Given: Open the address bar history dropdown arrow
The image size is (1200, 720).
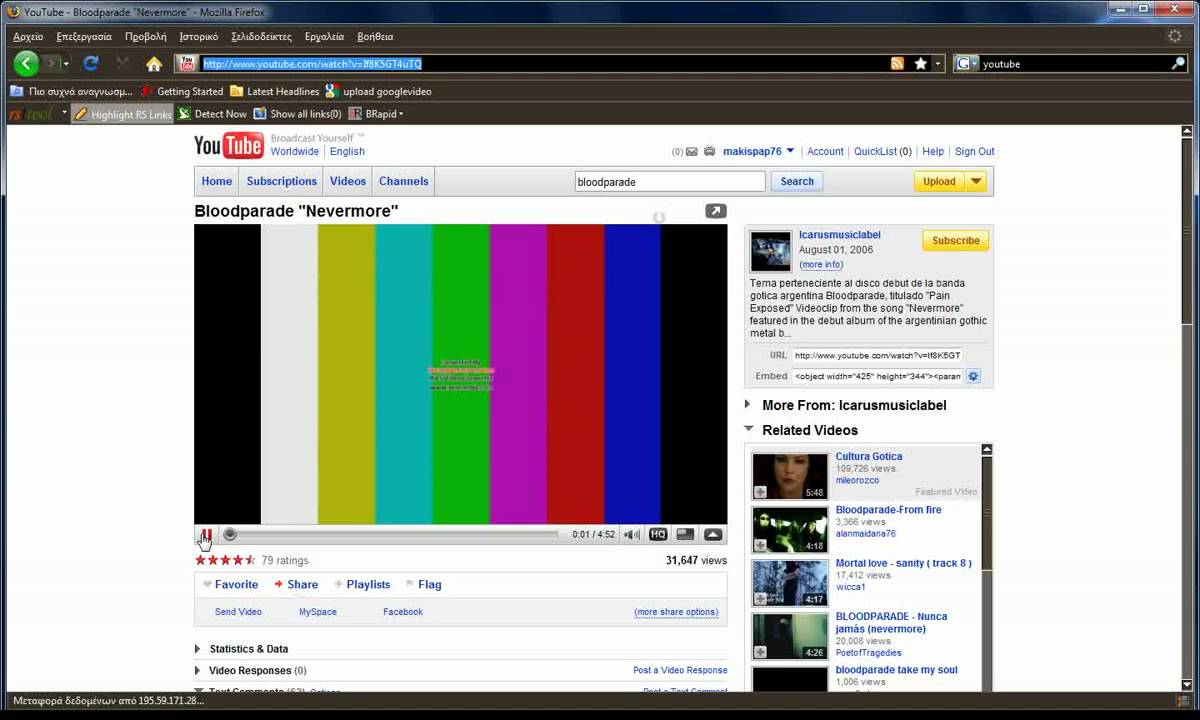Looking at the screenshot, I should click(938, 63).
